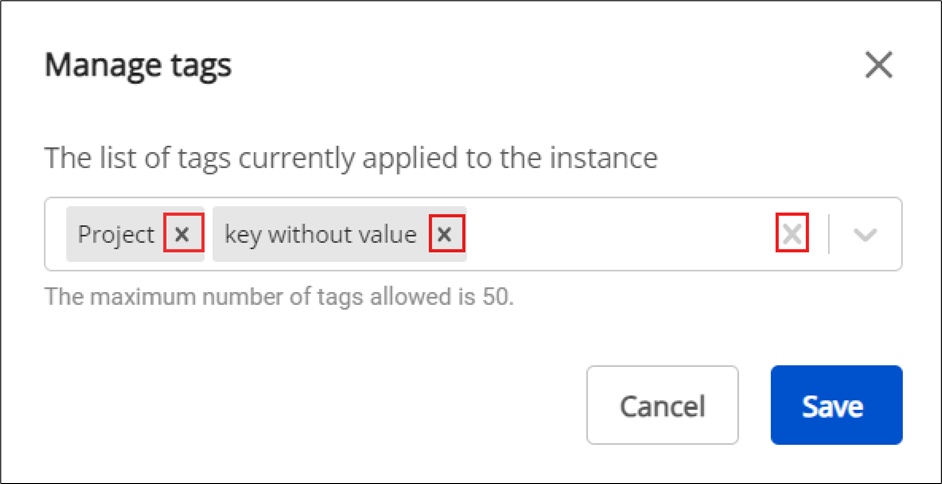Screen dimensions: 942x484
Task: Select the Project tag label
Action: [x=116, y=234]
